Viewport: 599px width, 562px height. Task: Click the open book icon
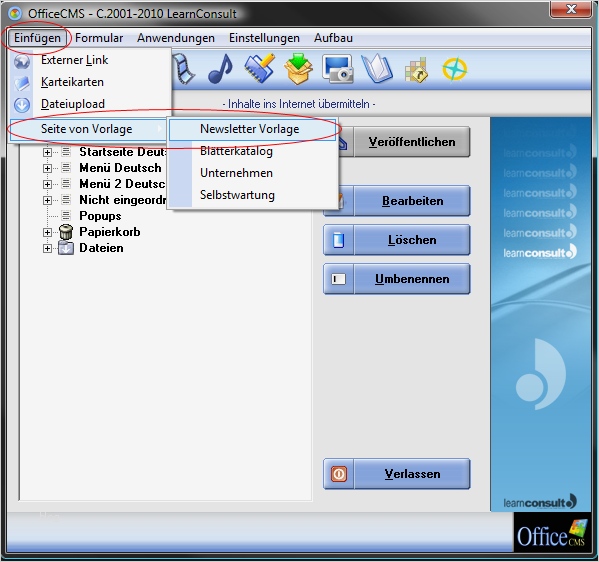click(x=377, y=69)
